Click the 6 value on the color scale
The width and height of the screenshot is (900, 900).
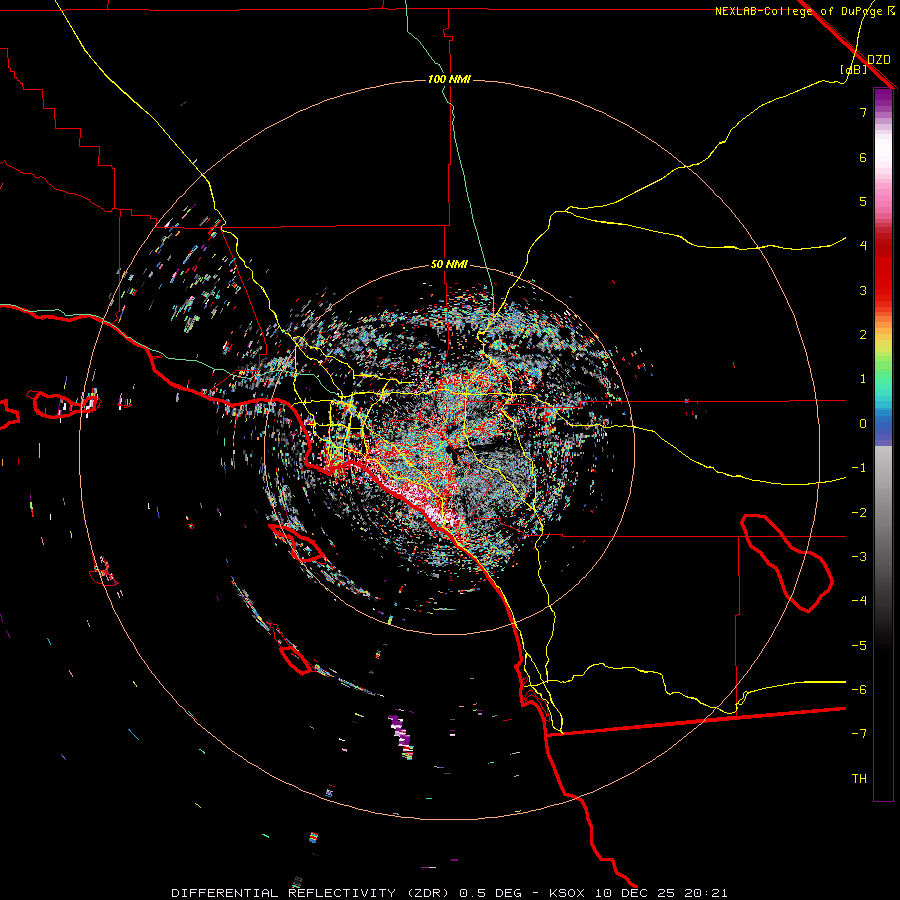click(x=863, y=157)
